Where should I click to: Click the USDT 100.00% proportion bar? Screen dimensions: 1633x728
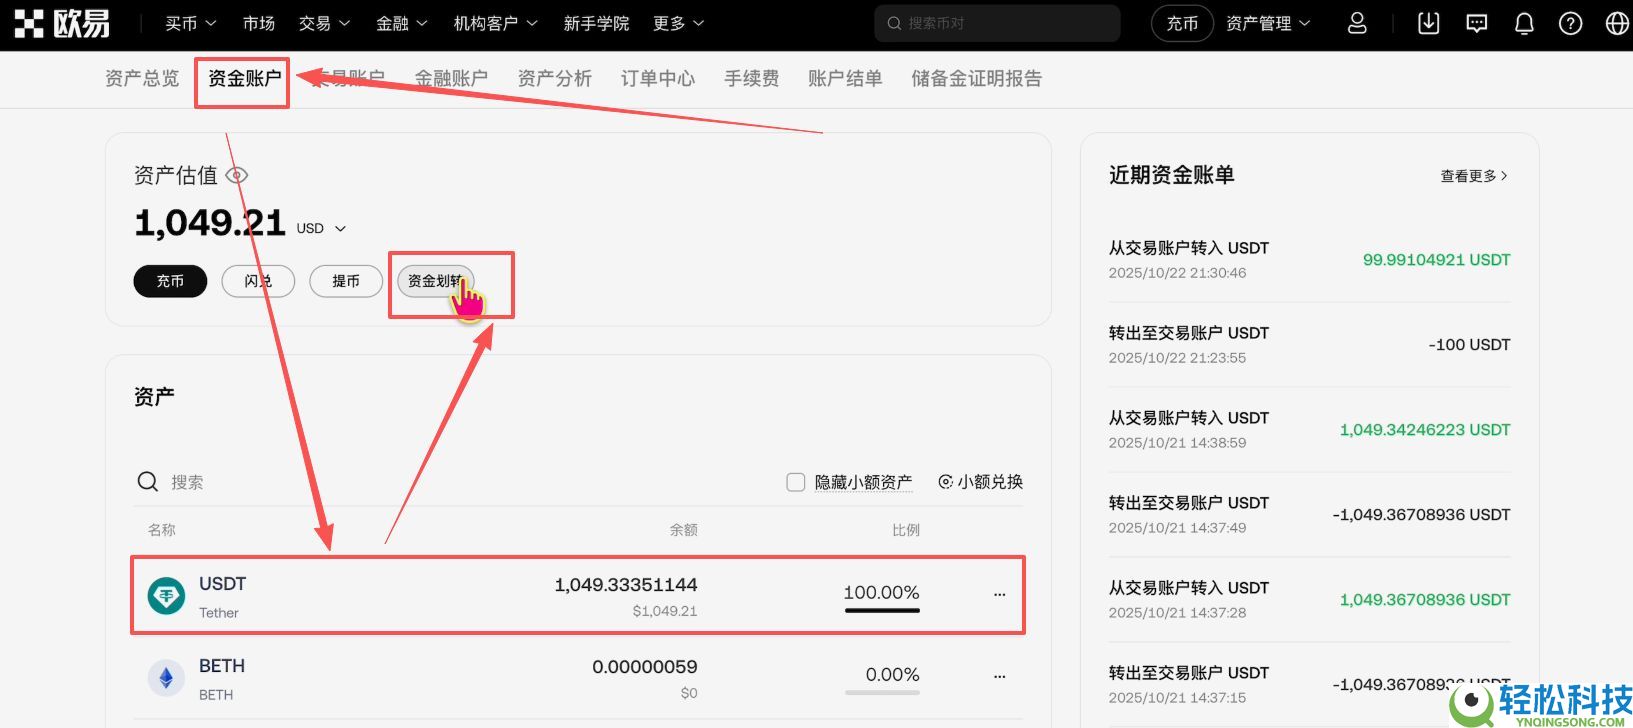882,610
